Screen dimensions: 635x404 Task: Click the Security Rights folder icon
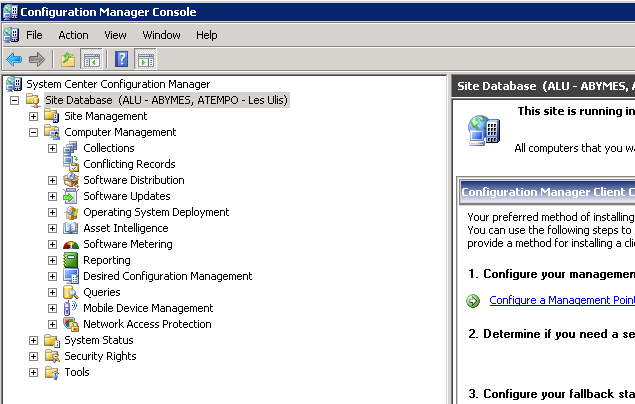coord(51,356)
